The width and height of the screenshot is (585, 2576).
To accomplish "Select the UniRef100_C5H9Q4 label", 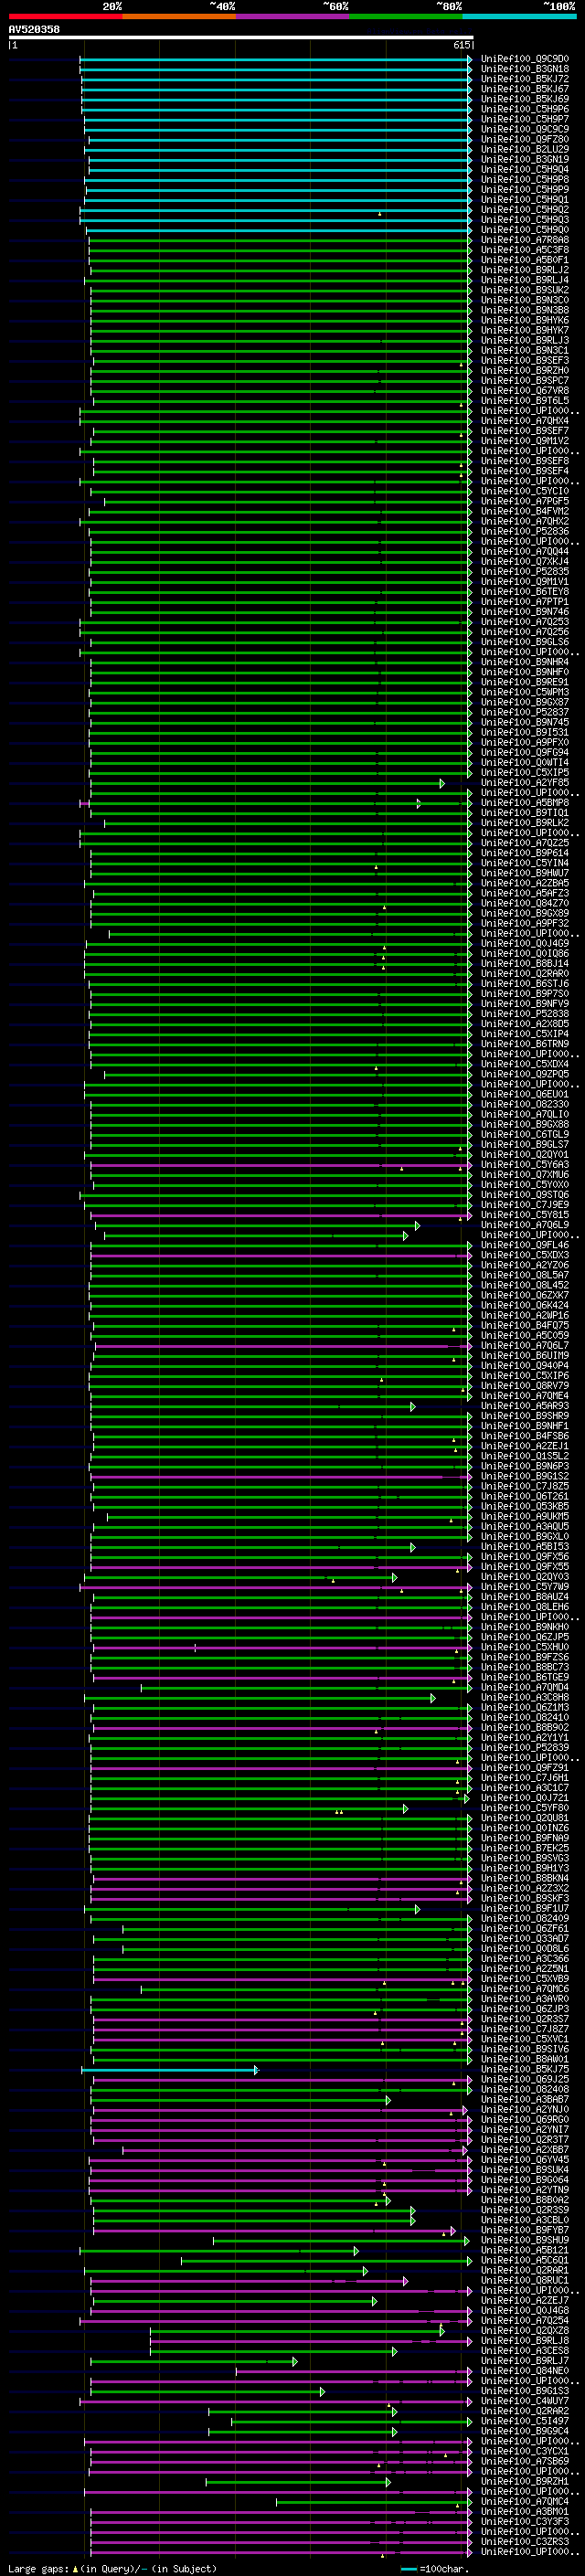I will pos(525,169).
